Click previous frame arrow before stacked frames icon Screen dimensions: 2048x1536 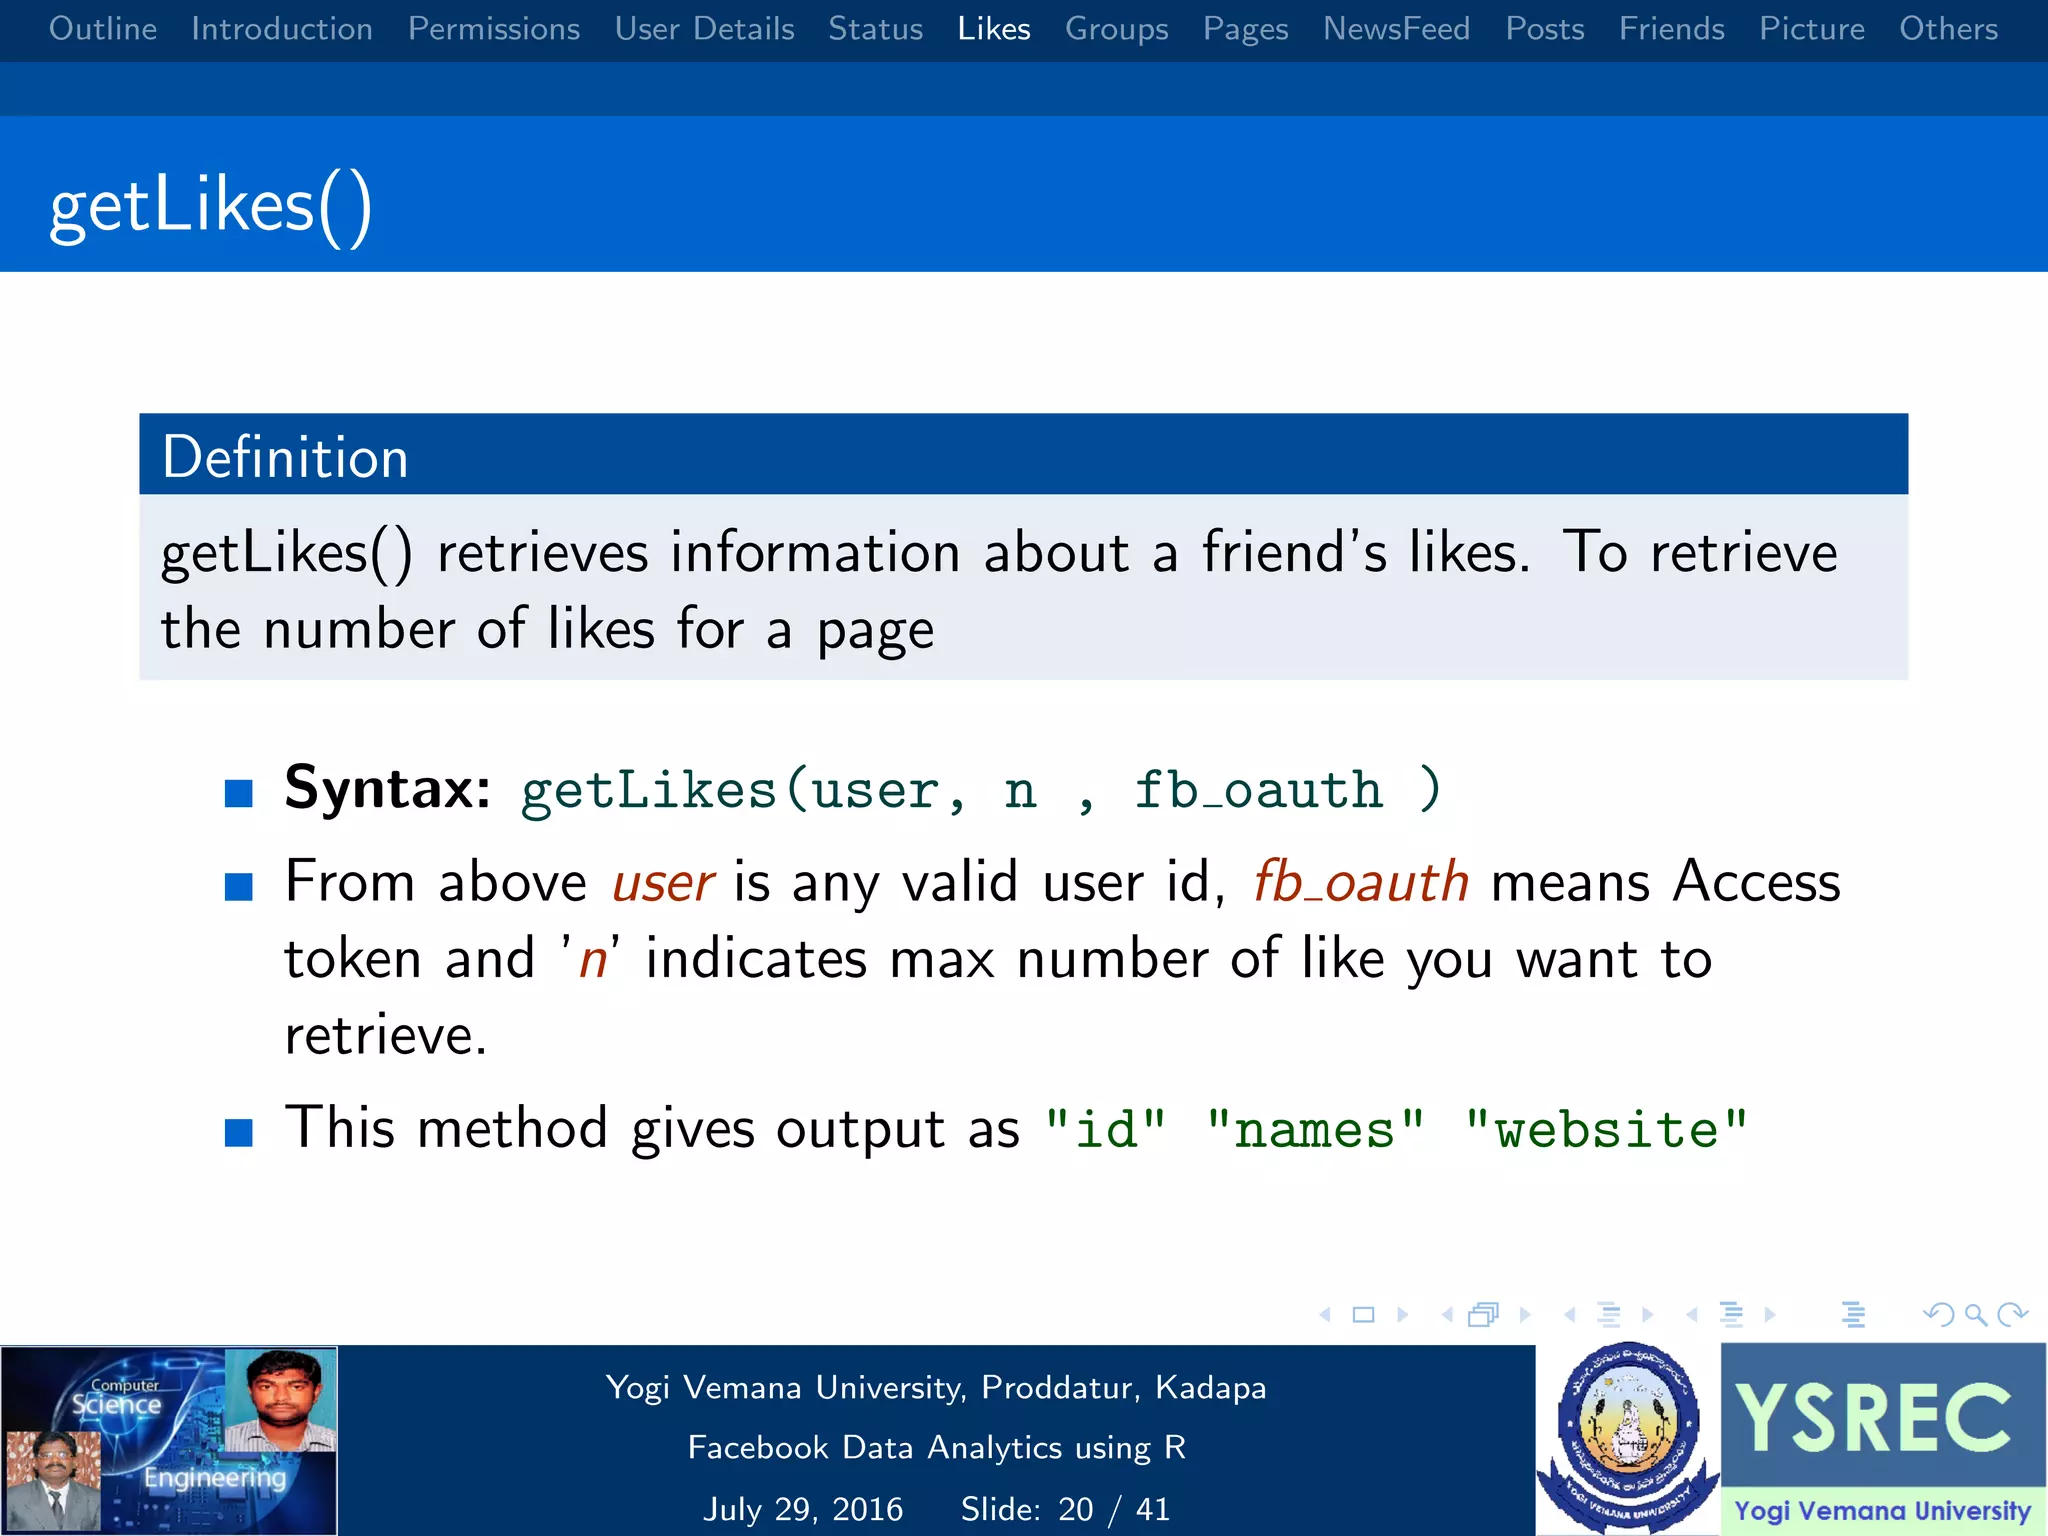[x=1447, y=1315]
